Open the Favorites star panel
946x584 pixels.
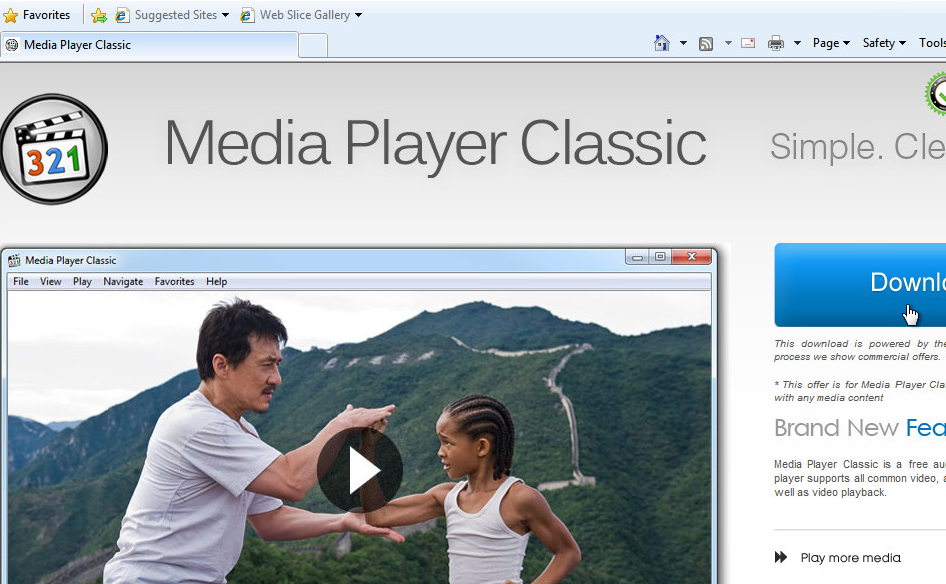(37, 15)
